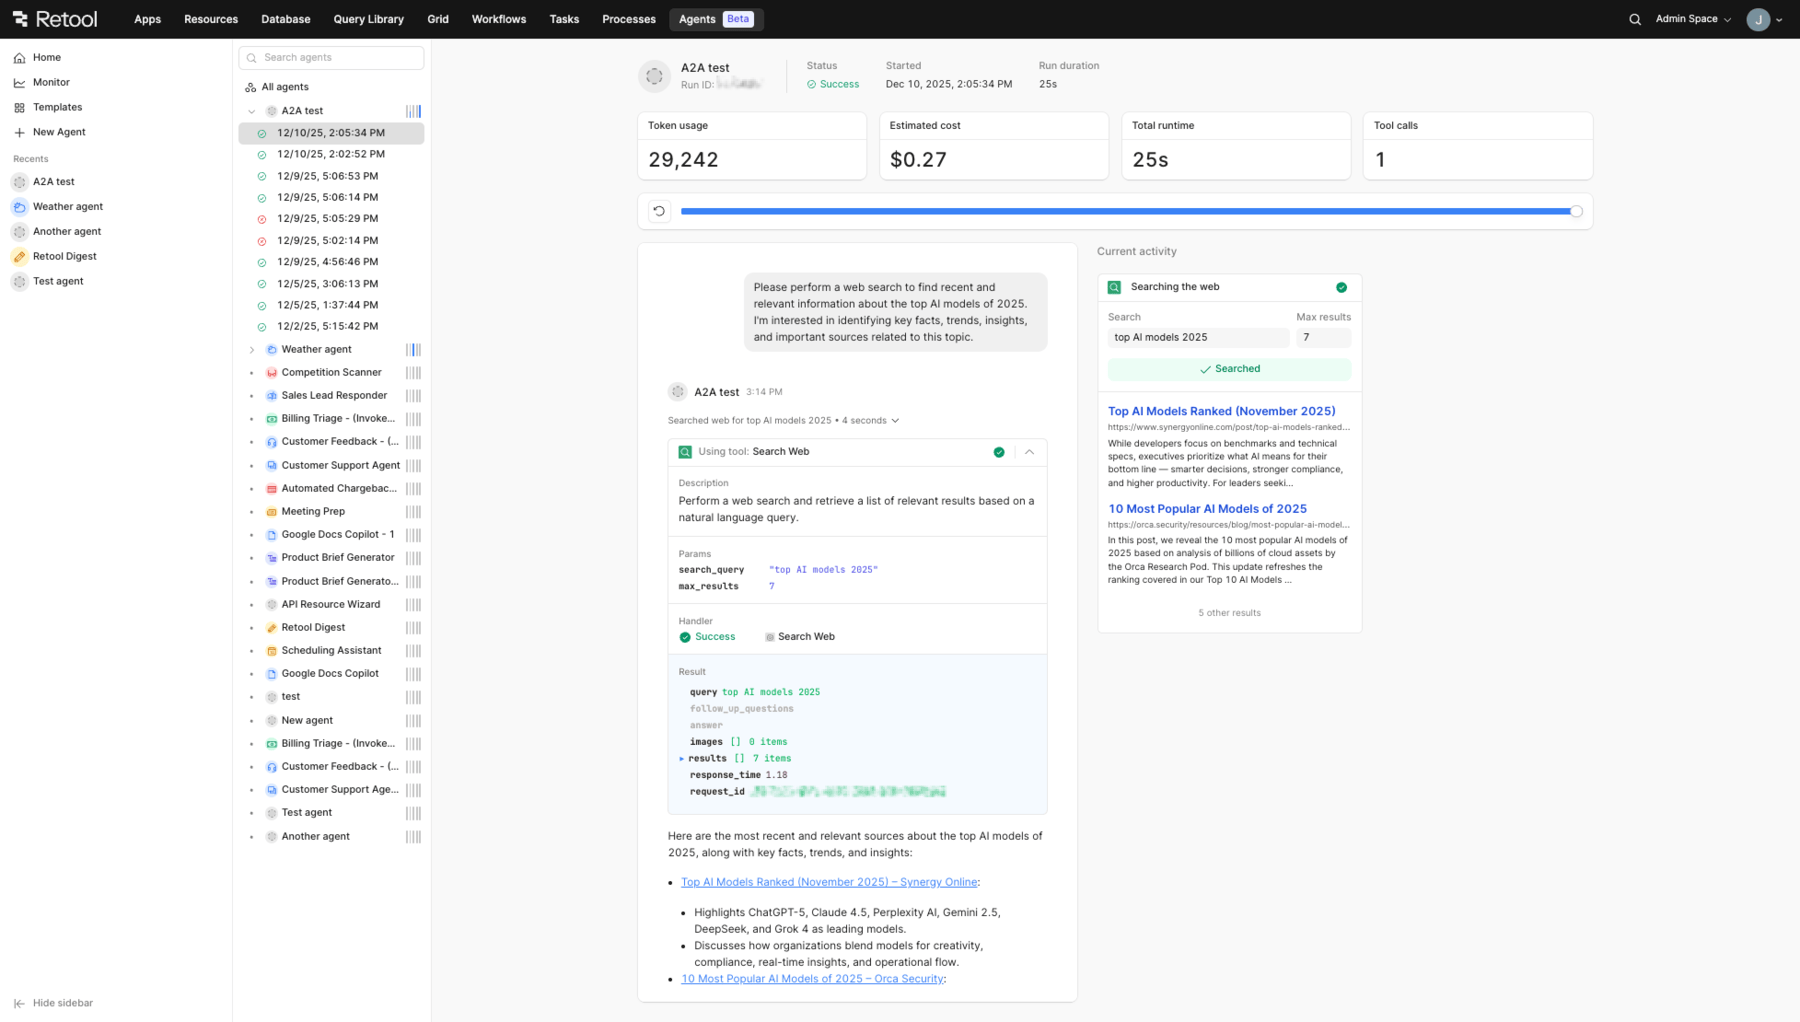The width and height of the screenshot is (1800, 1022).
Task: Click the New Agent plus icon
Action: tap(19, 132)
